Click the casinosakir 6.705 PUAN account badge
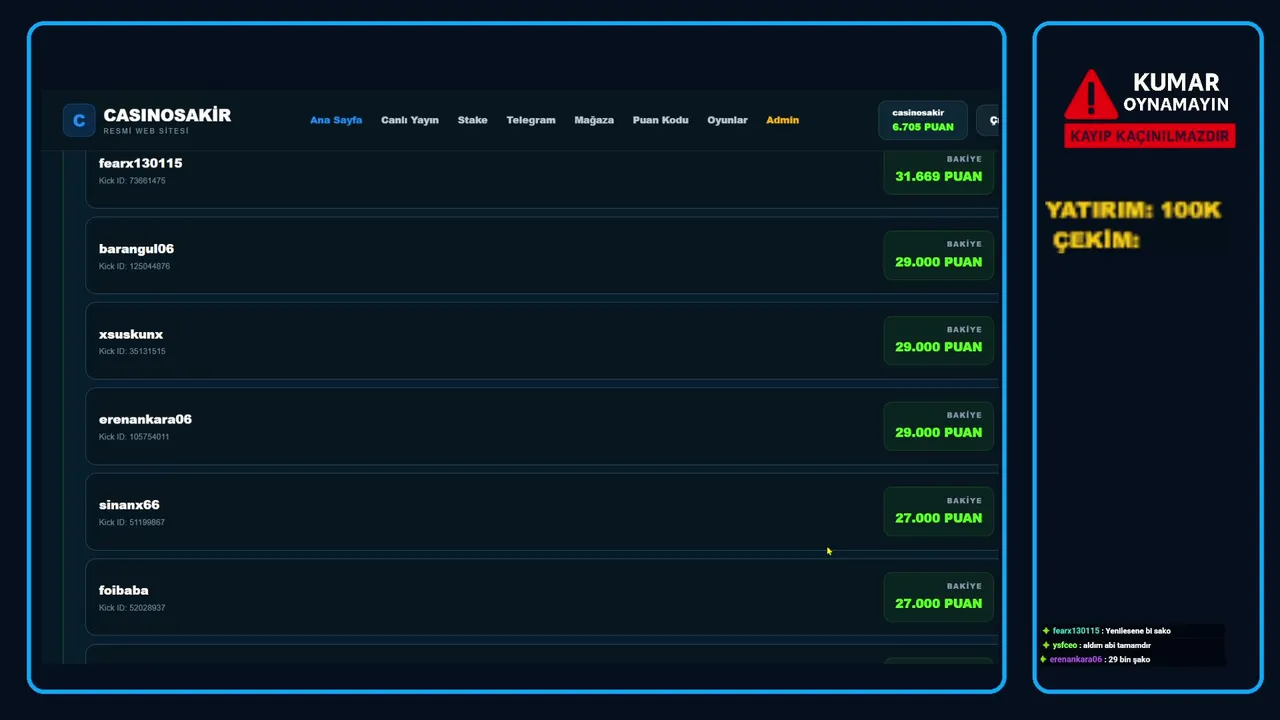The height and width of the screenshot is (720, 1280). click(923, 120)
